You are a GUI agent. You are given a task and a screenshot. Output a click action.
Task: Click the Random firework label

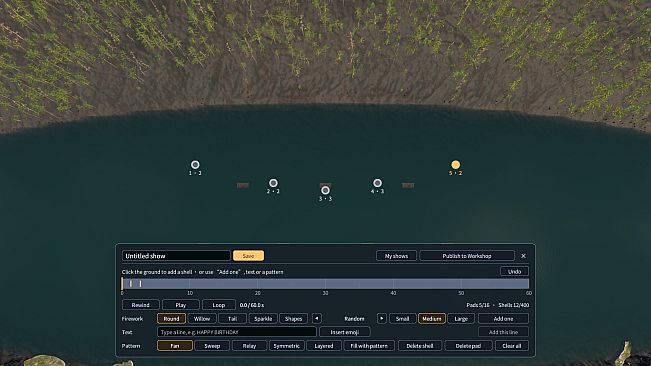point(354,319)
